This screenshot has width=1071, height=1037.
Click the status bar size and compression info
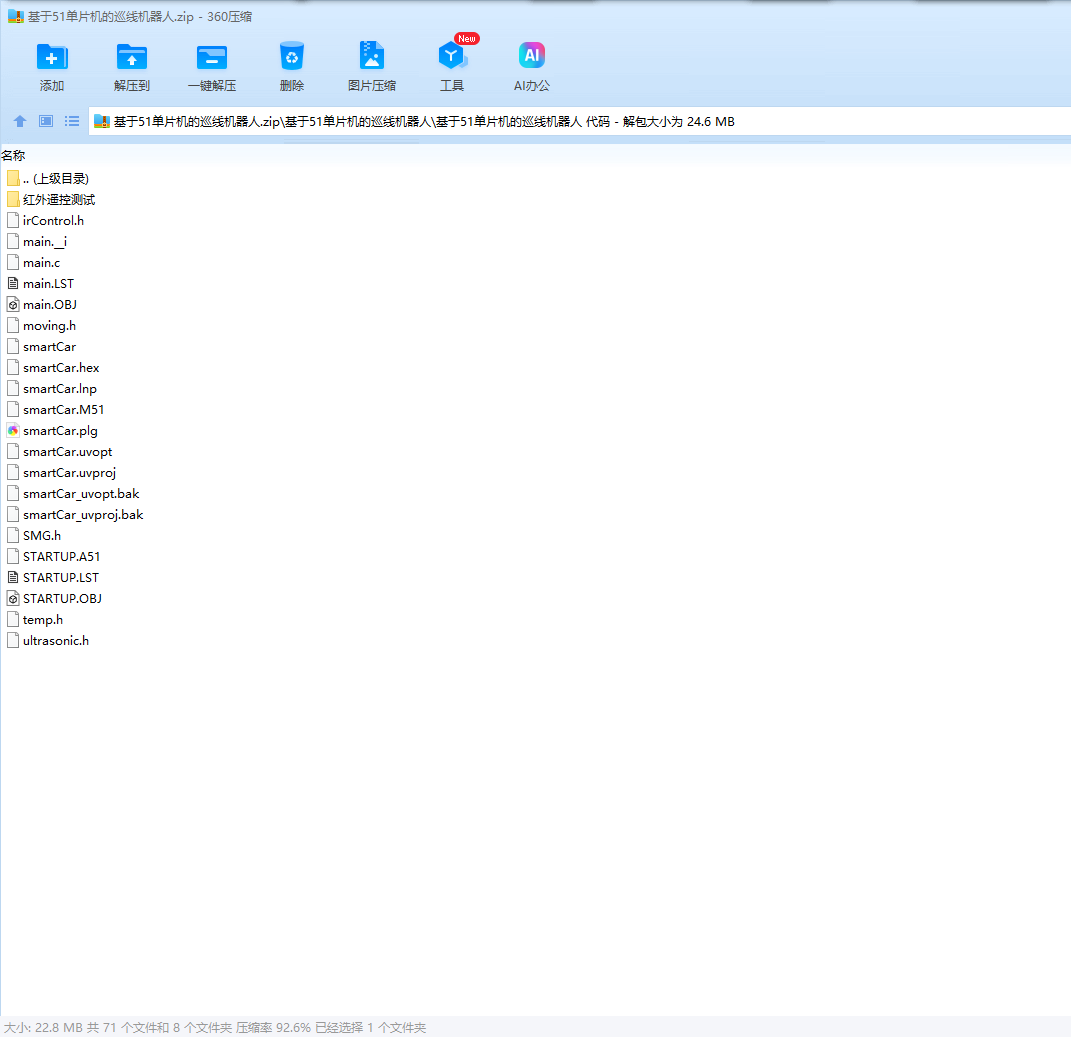(x=215, y=1027)
